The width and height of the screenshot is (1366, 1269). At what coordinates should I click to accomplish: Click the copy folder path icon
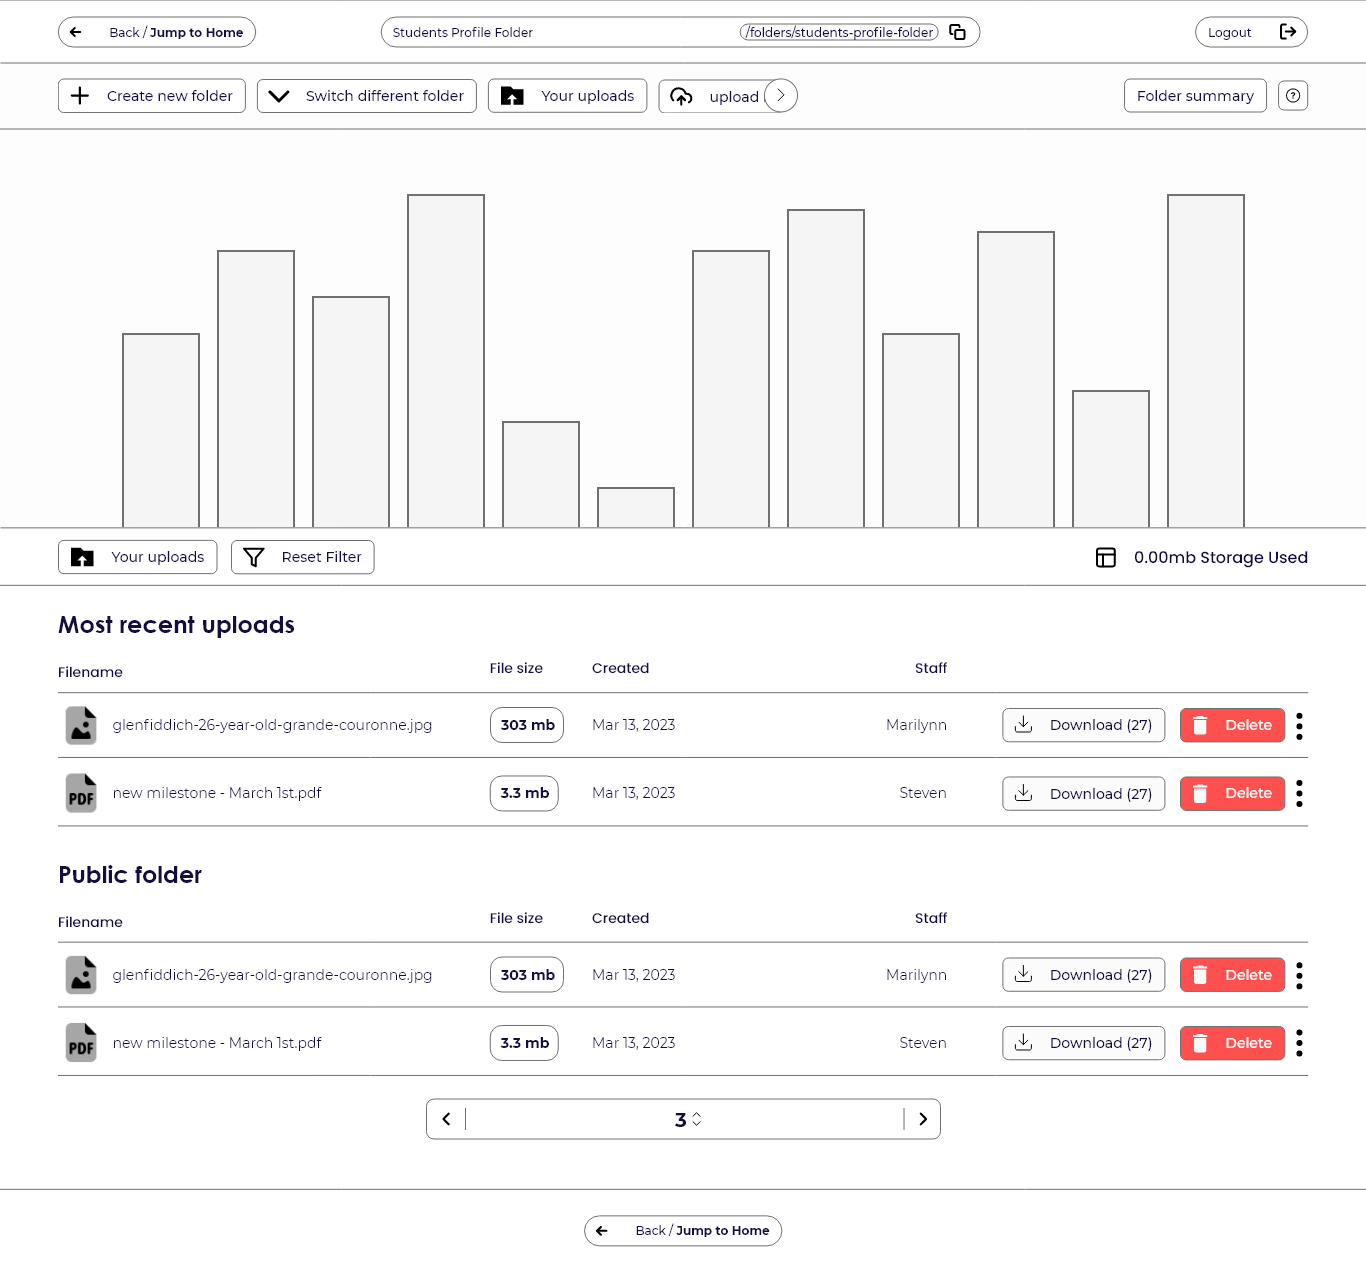pos(957,32)
